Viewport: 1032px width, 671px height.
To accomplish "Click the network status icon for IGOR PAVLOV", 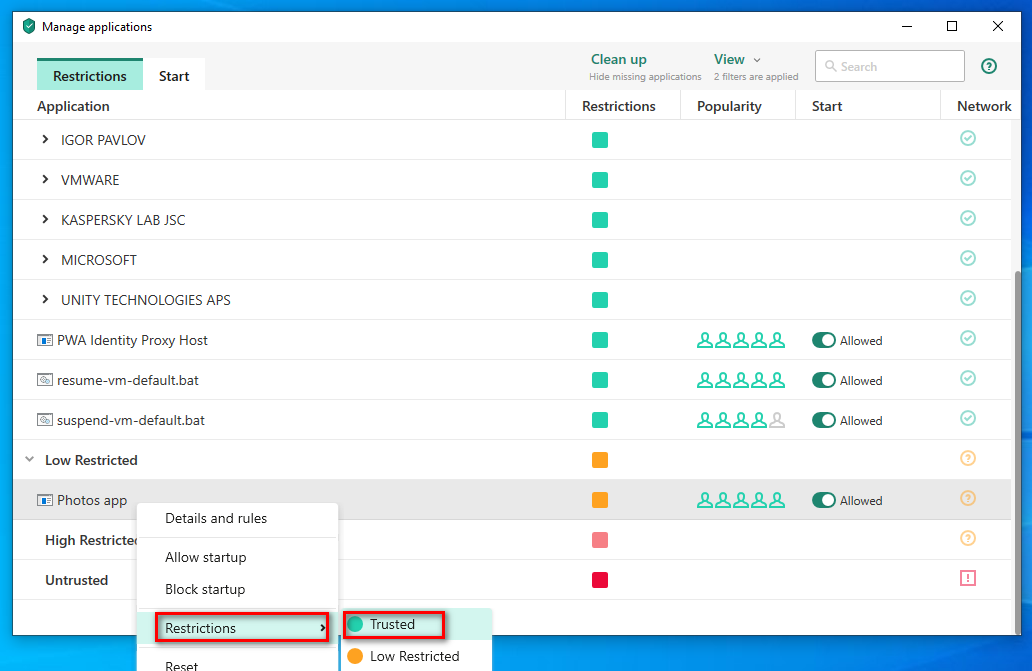I will click(x=968, y=138).
